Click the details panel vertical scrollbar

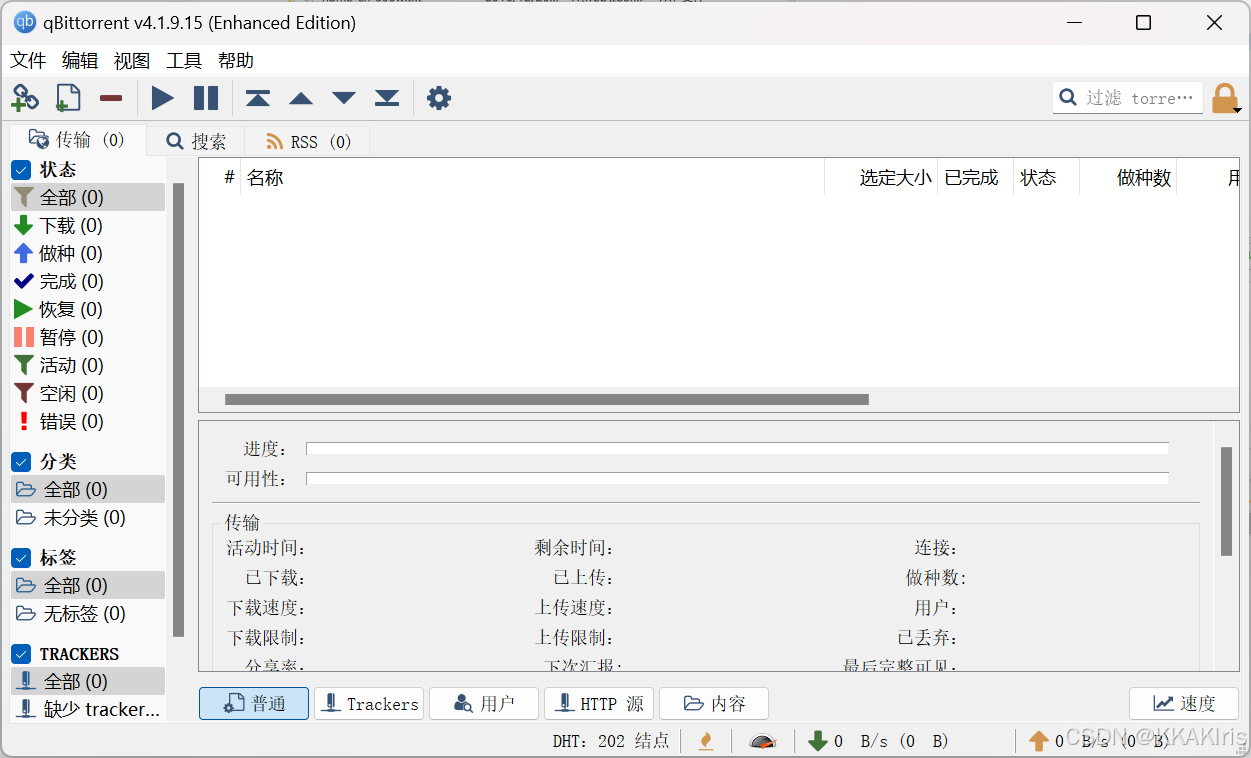(x=1226, y=501)
